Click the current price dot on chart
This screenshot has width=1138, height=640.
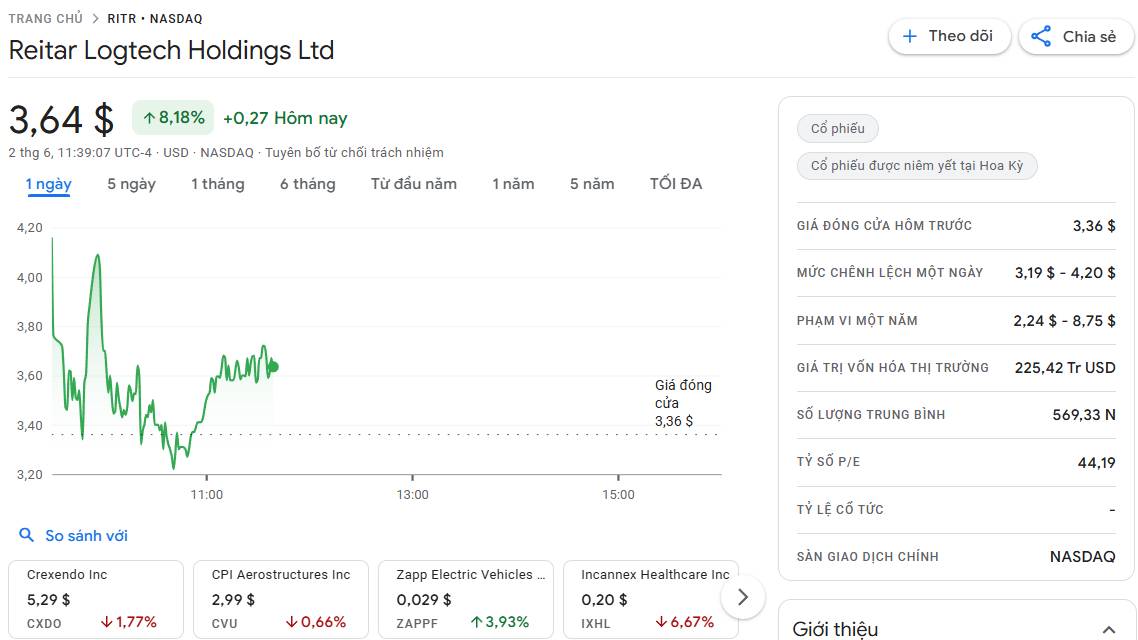274,366
